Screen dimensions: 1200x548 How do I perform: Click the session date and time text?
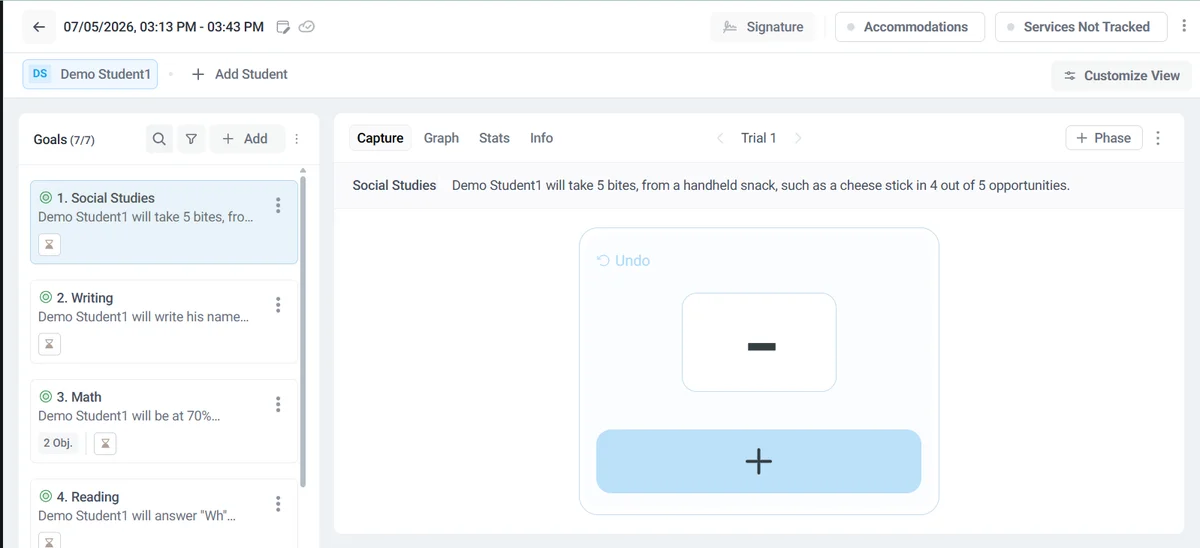(164, 27)
